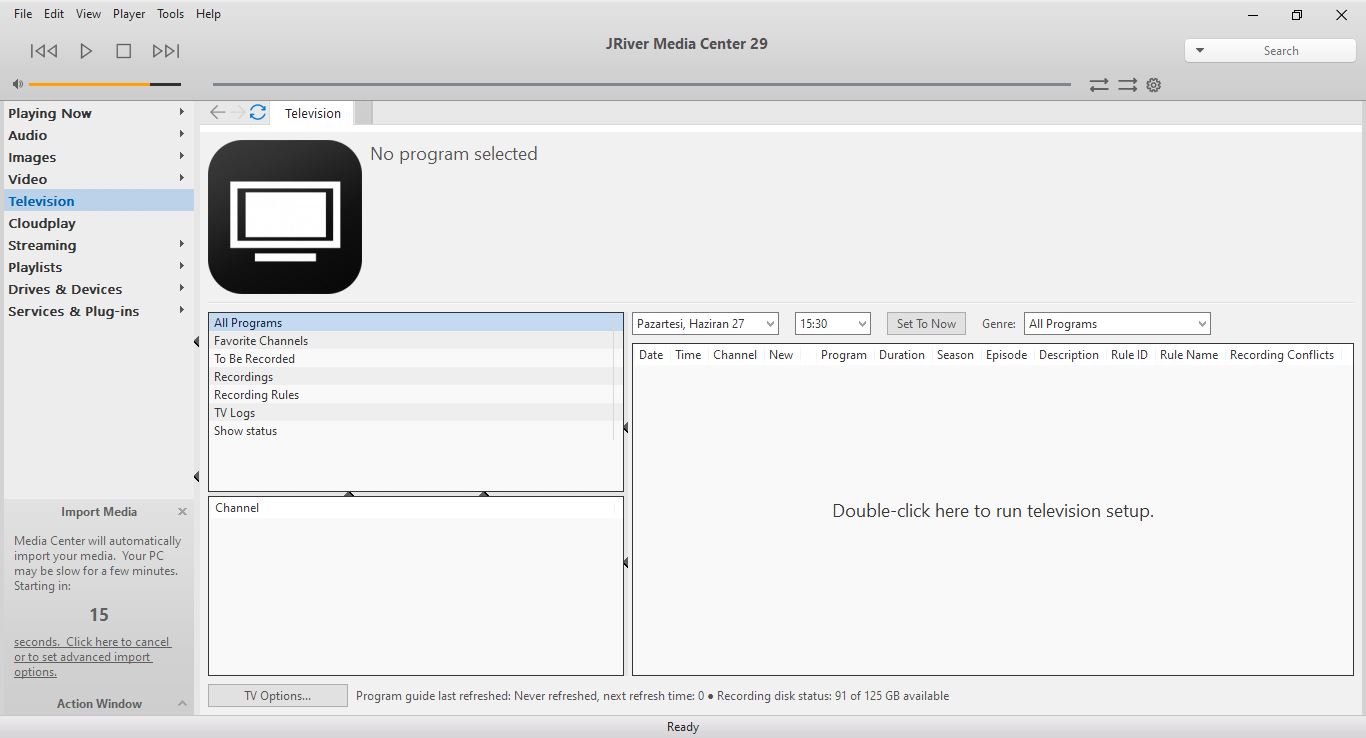Click the Stop button

click(124, 51)
